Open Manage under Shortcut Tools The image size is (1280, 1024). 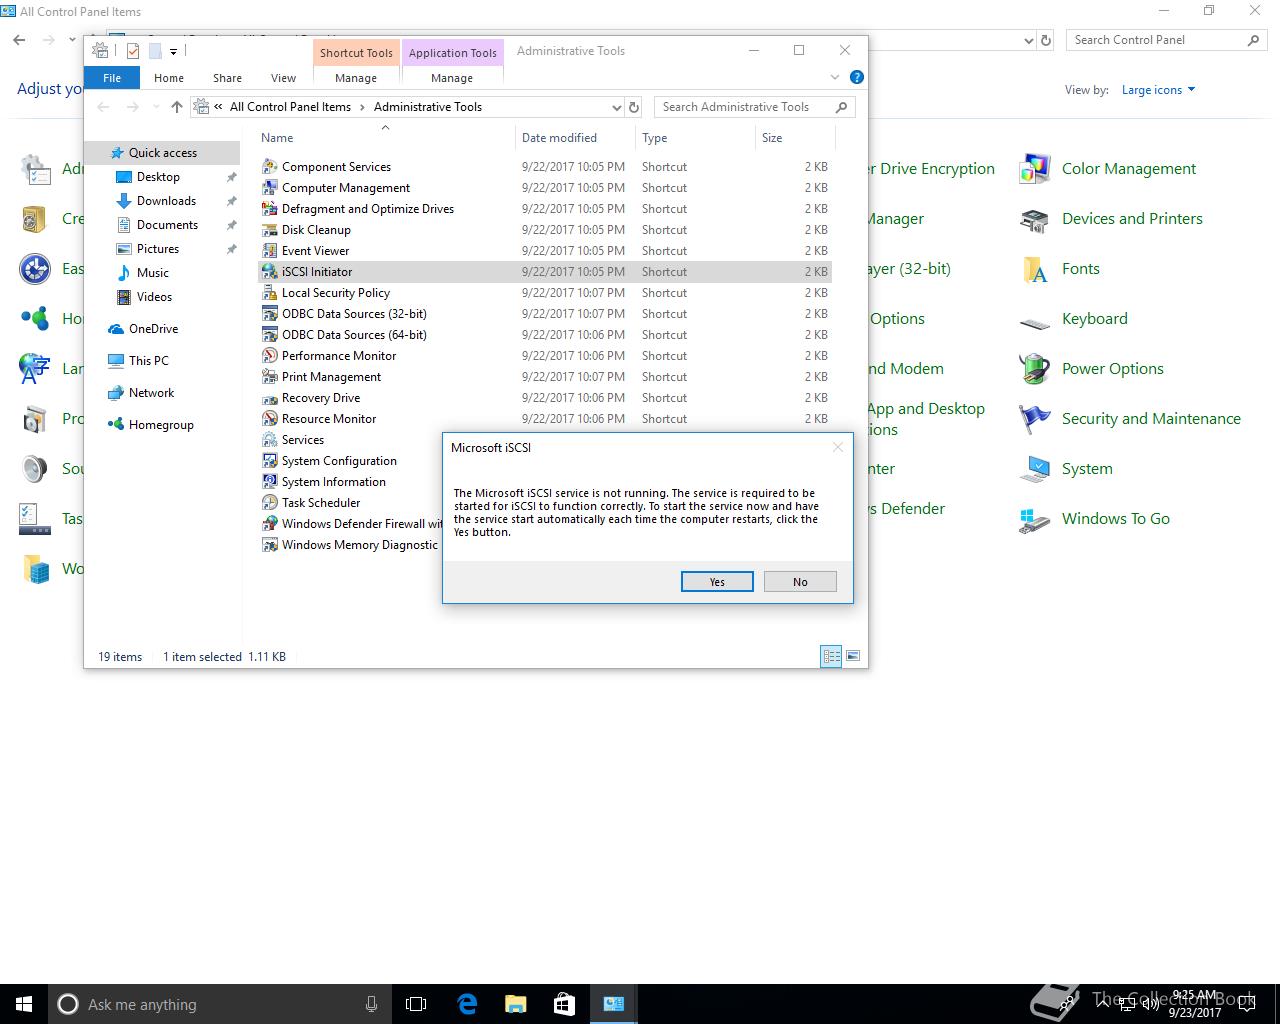(356, 78)
